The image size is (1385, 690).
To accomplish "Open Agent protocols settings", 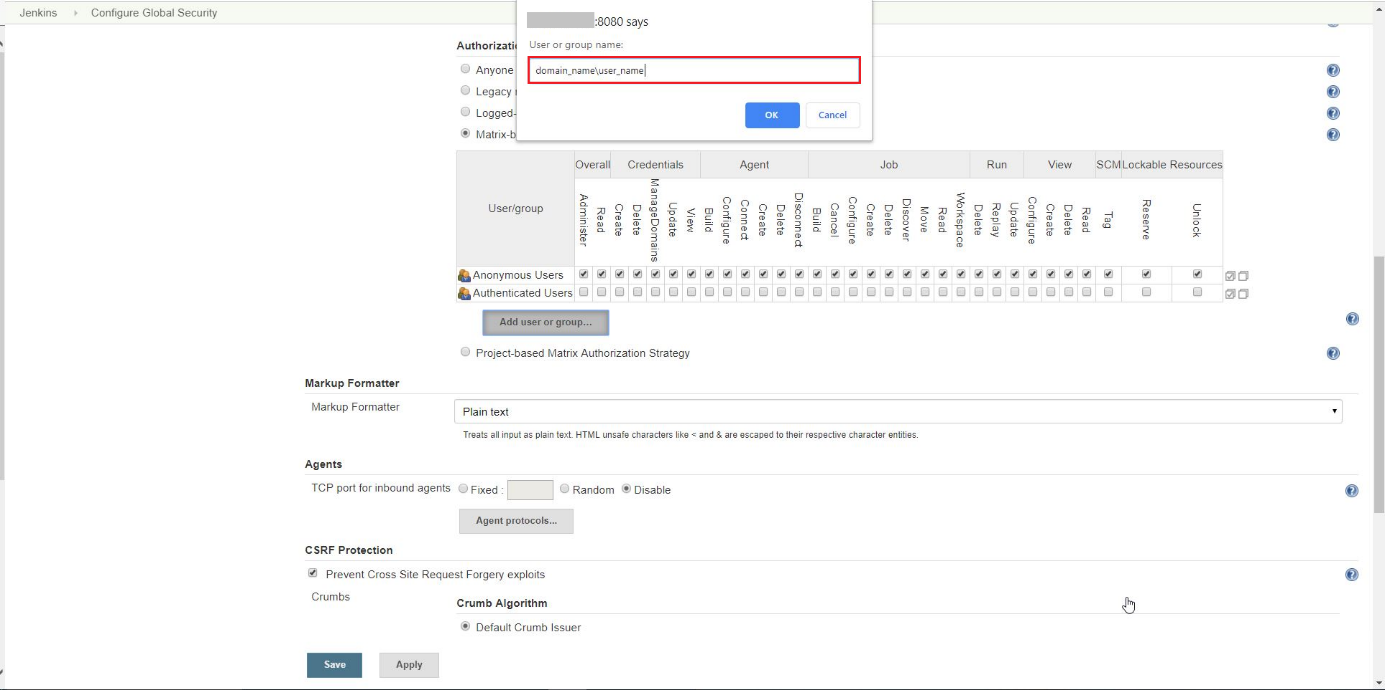I will pyautogui.click(x=516, y=521).
